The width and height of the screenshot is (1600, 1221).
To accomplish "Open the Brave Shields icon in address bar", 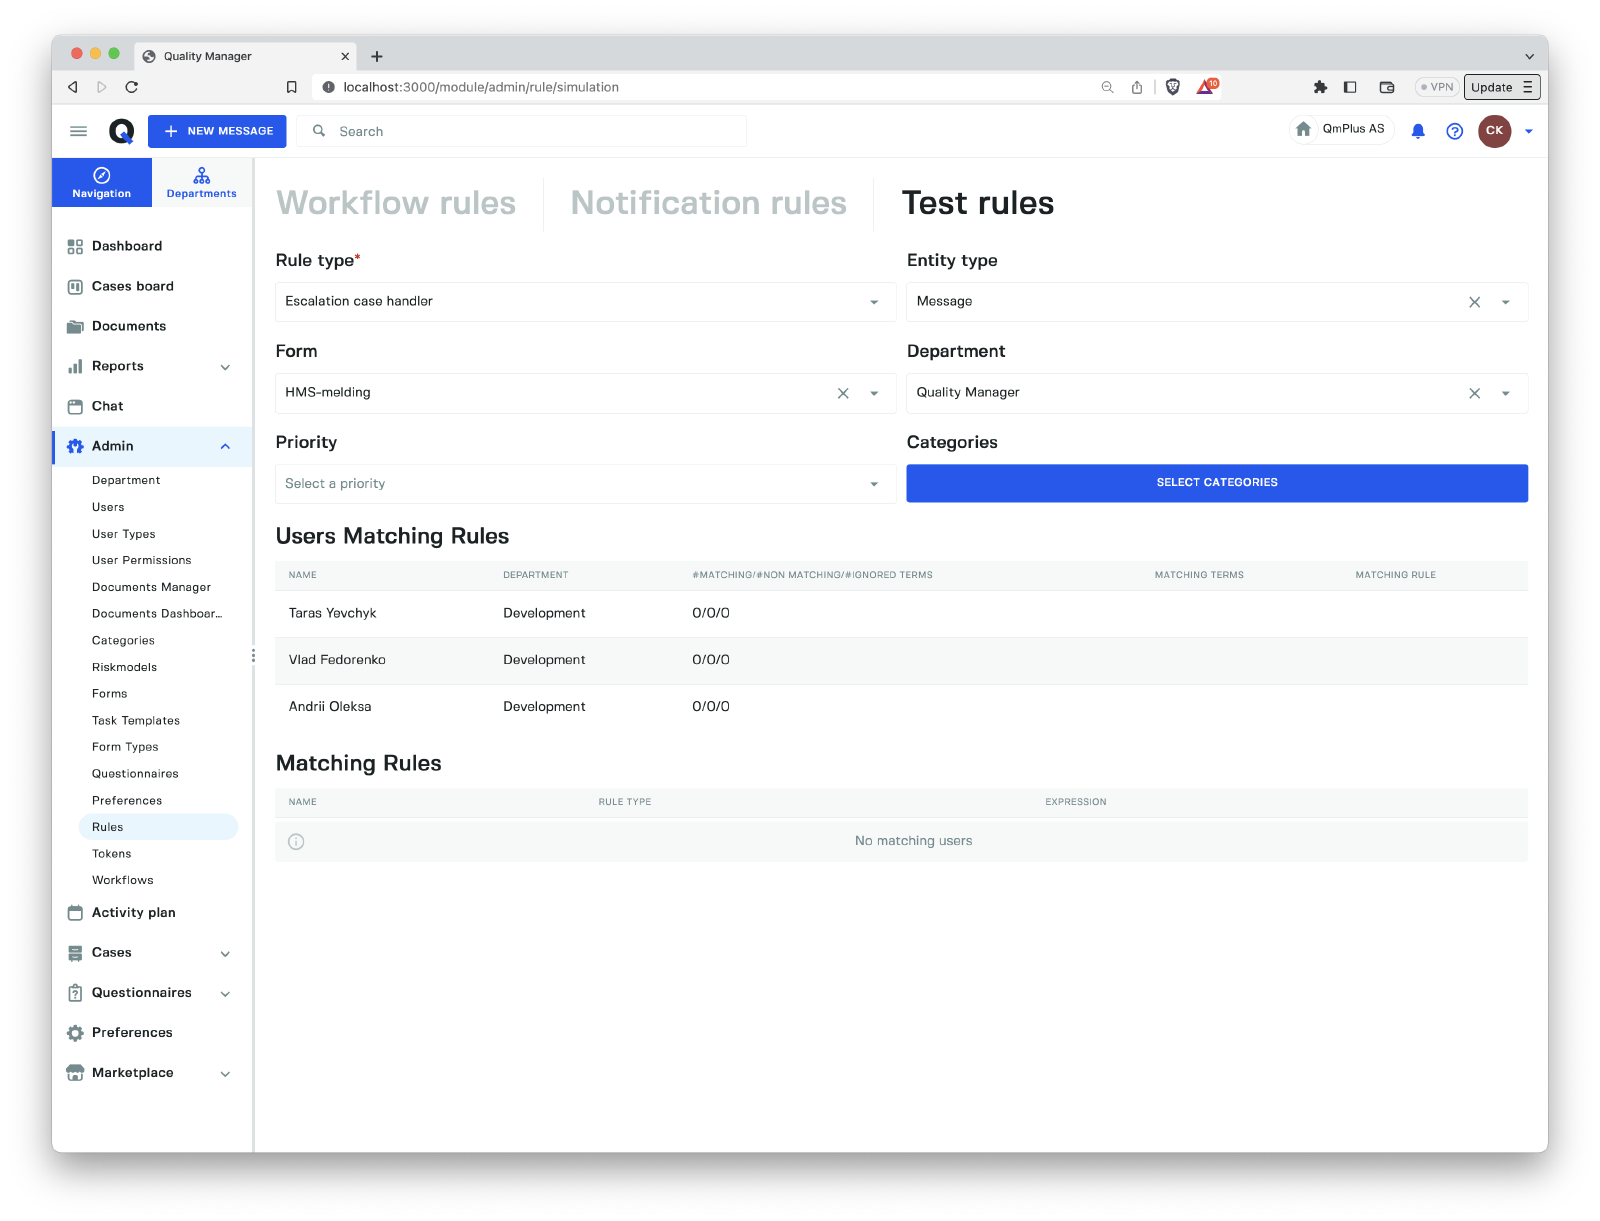I will (1173, 87).
